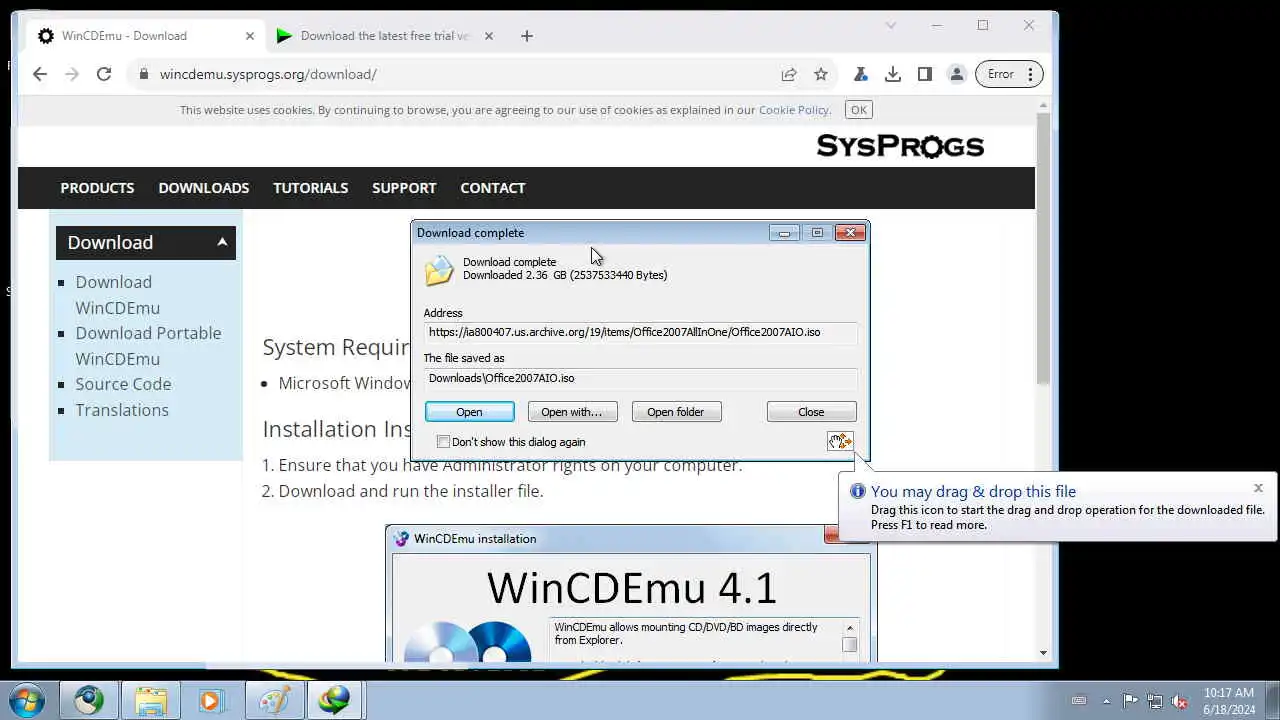Open DOWNLOADS menu item
Image resolution: width=1280 pixels, height=720 pixels.
click(x=204, y=188)
